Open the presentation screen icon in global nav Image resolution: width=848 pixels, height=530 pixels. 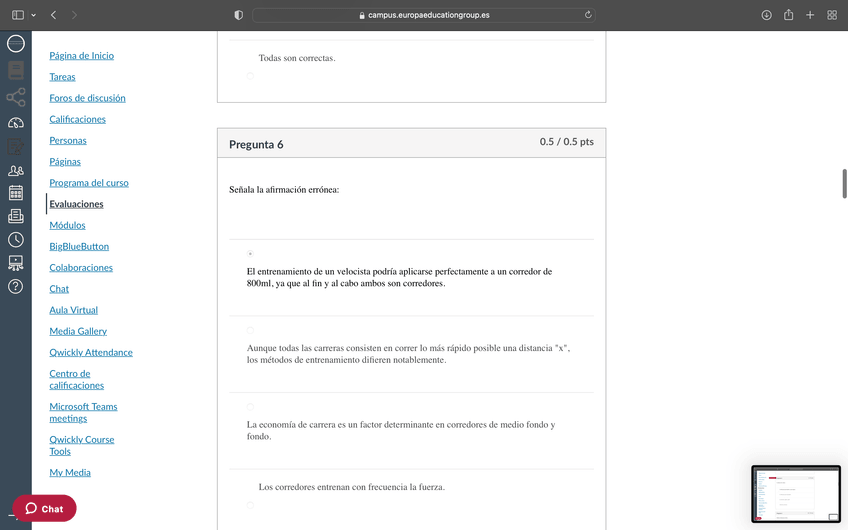[16, 263]
